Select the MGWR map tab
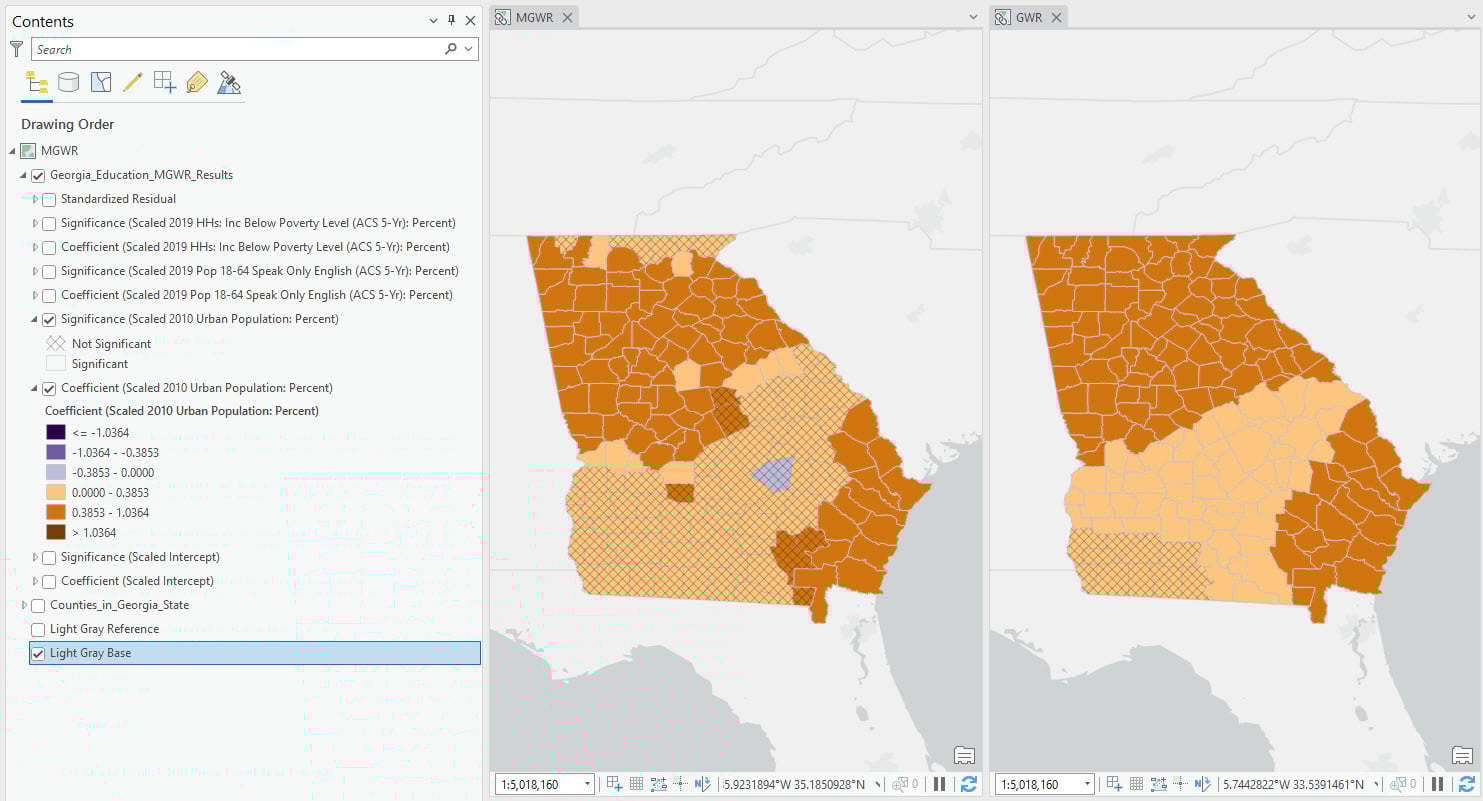The width and height of the screenshot is (1483, 801). (532, 16)
